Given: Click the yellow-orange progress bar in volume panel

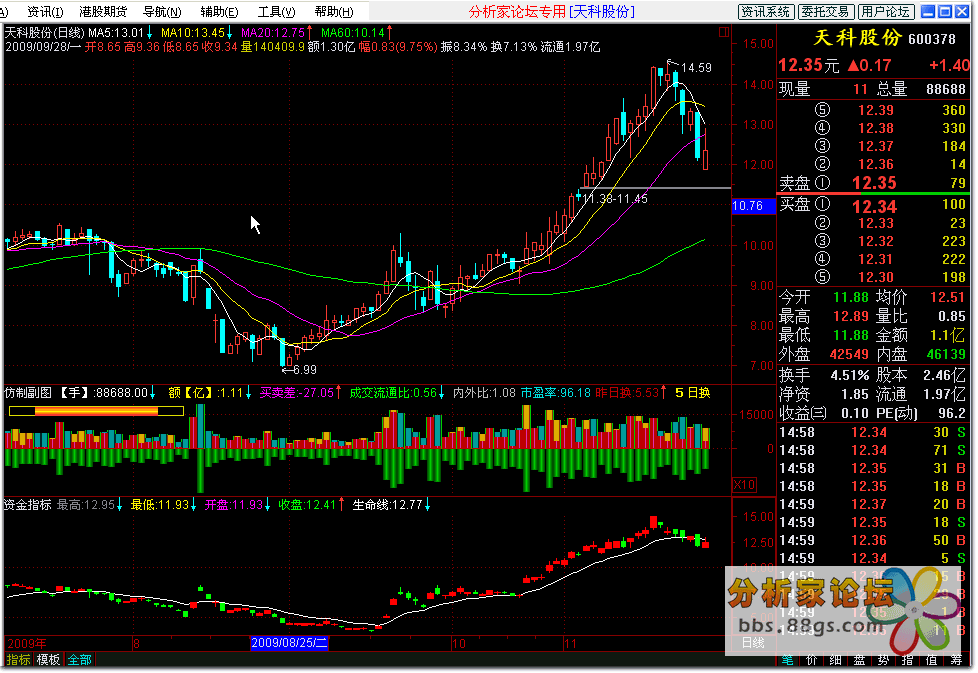Looking at the screenshot, I should coord(96,410).
